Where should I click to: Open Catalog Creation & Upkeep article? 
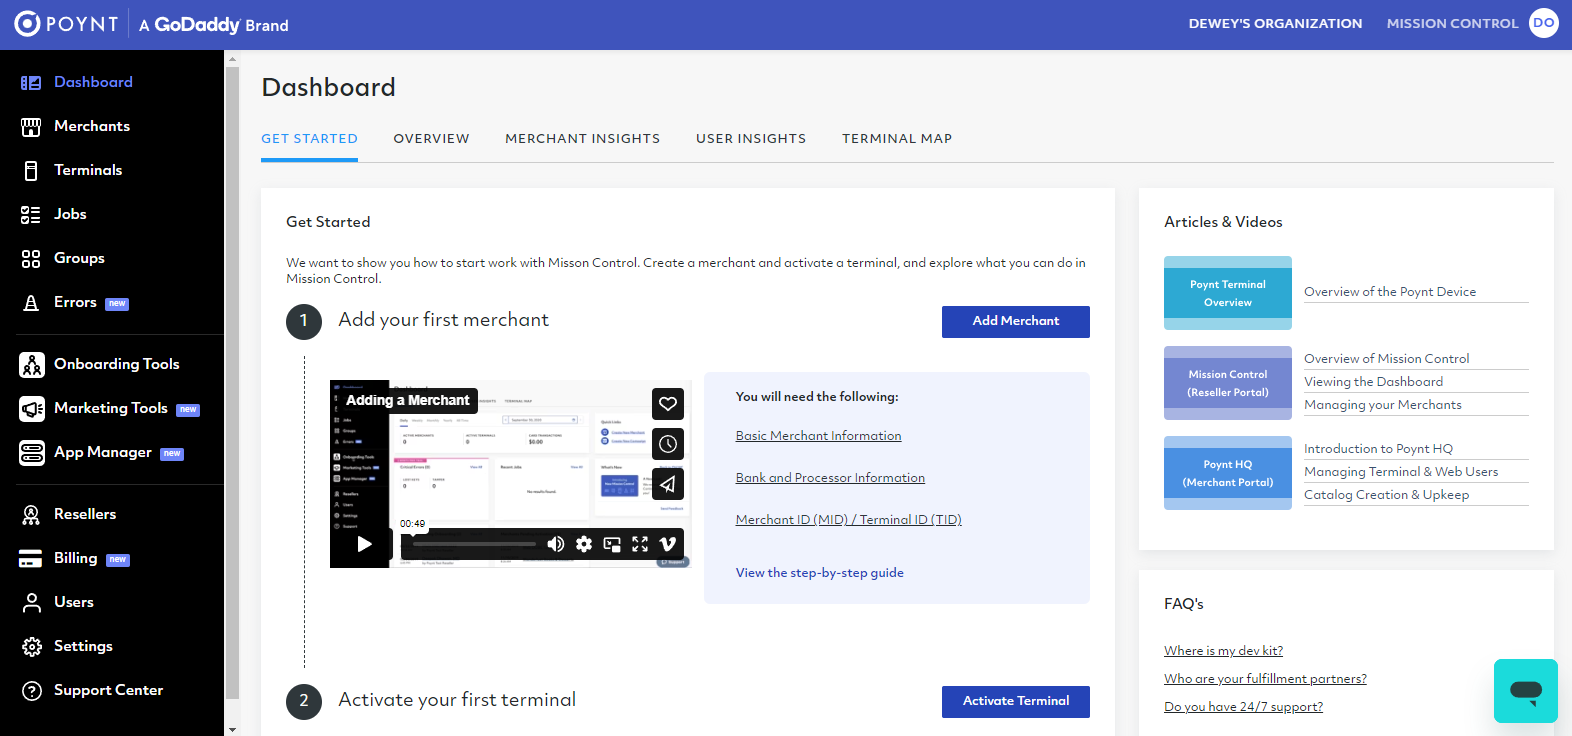(1386, 495)
